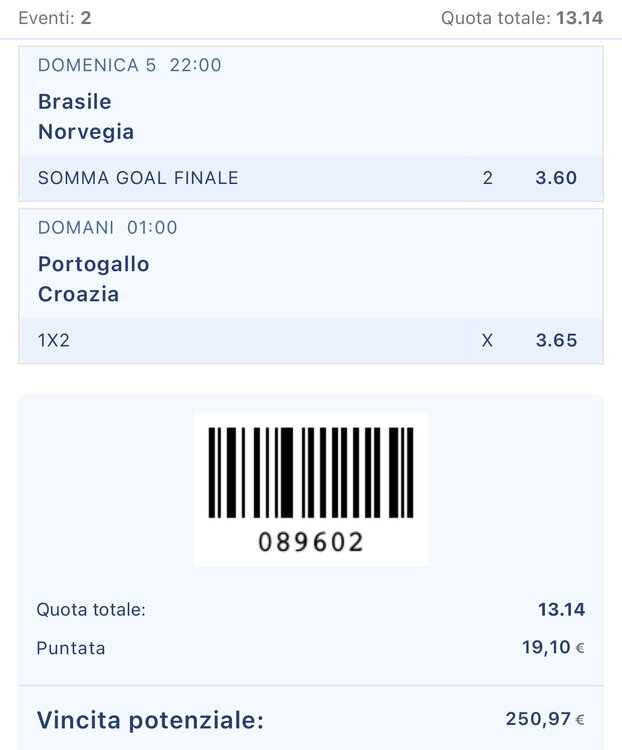Screen dimensions: 622x750
Task: Click the top Quota totale 13.14 label
Action: point(522,18)
